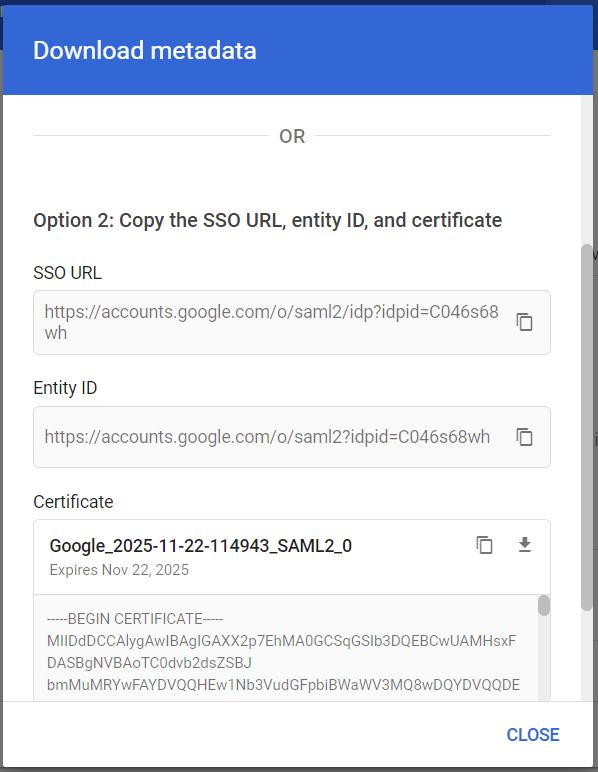Click the OR divider label
This screenshot has width=598, height=772.
coord(292,136)
